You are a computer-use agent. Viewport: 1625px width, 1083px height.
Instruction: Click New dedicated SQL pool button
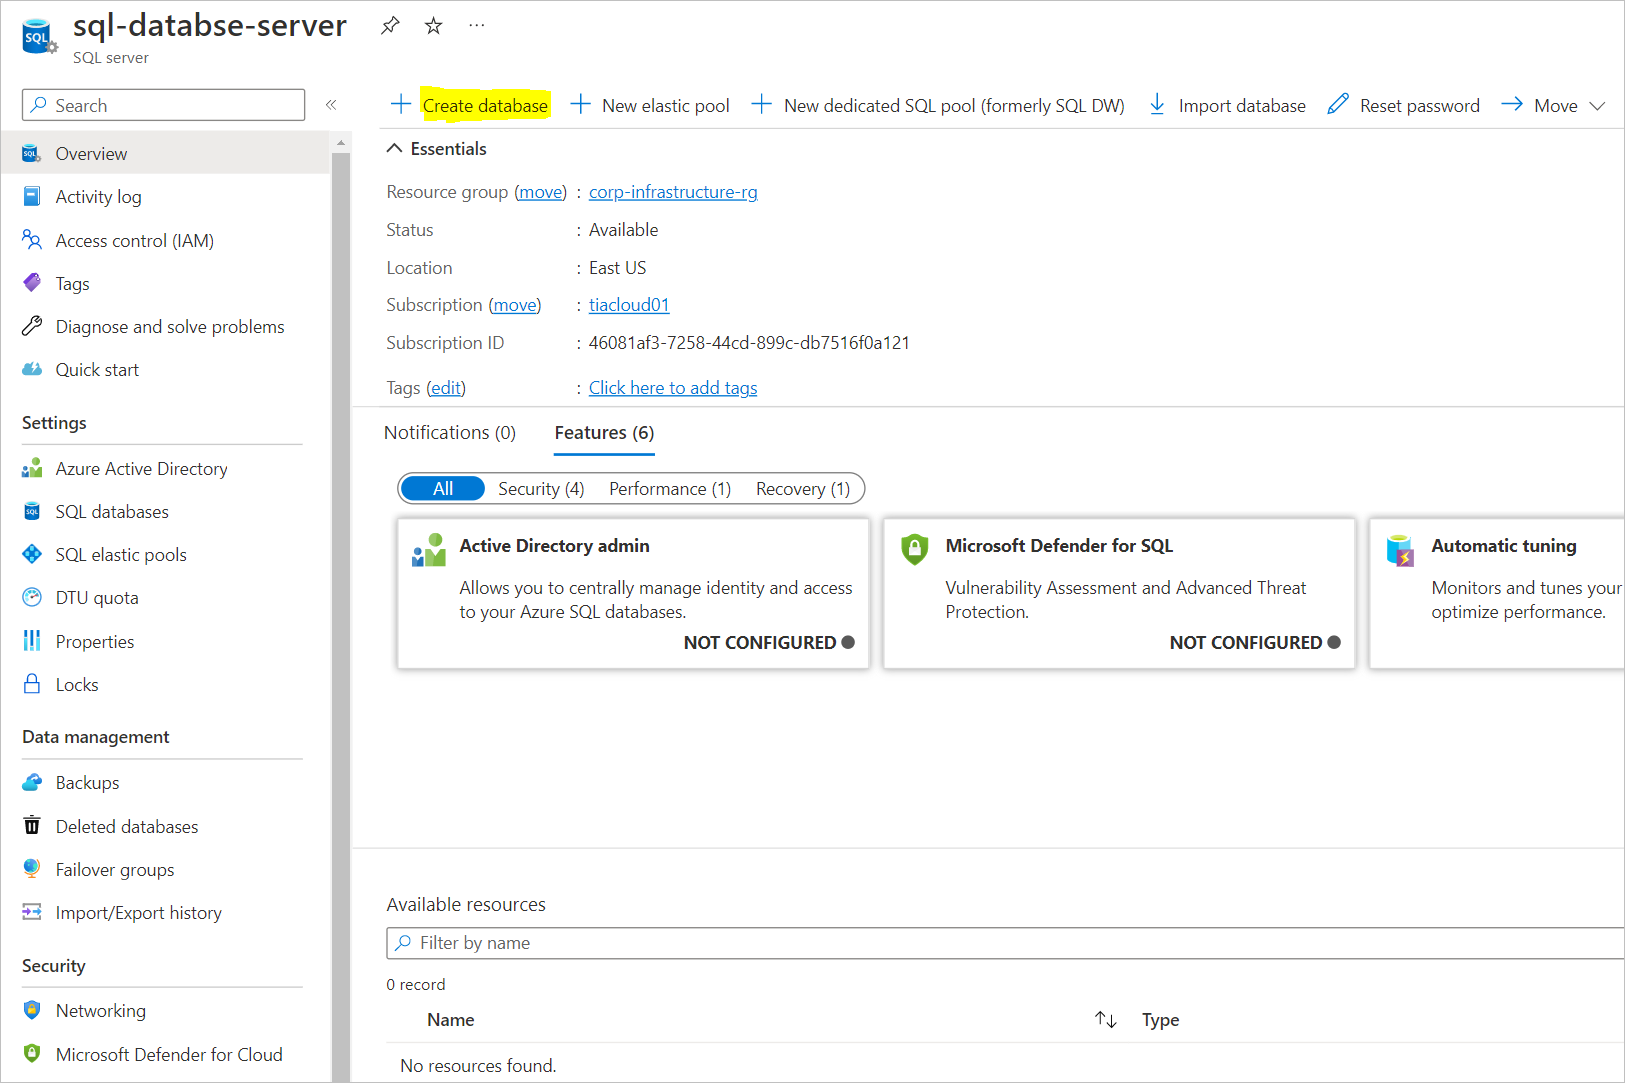coord(938,105)
